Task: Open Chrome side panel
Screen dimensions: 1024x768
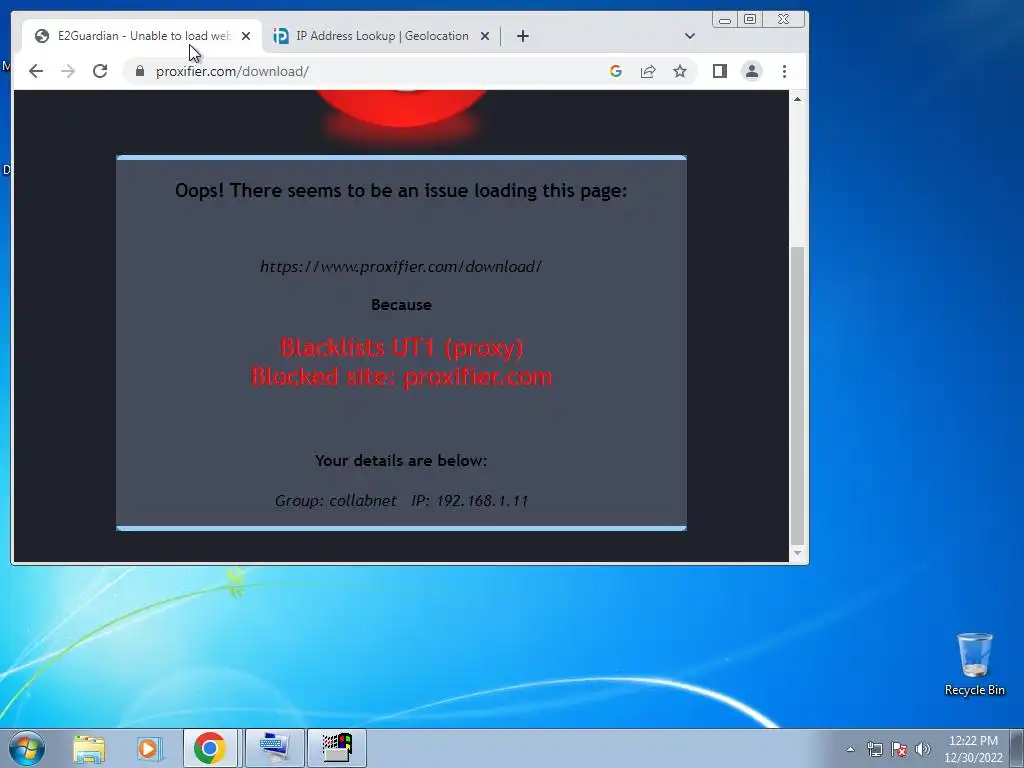Action: (x=720, y=71)
